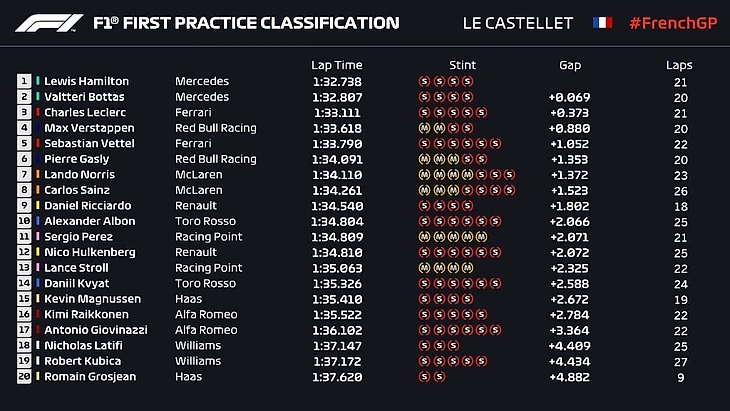Select the Stint column header
This screenshot has height=411, width=730.
(463, 65)
